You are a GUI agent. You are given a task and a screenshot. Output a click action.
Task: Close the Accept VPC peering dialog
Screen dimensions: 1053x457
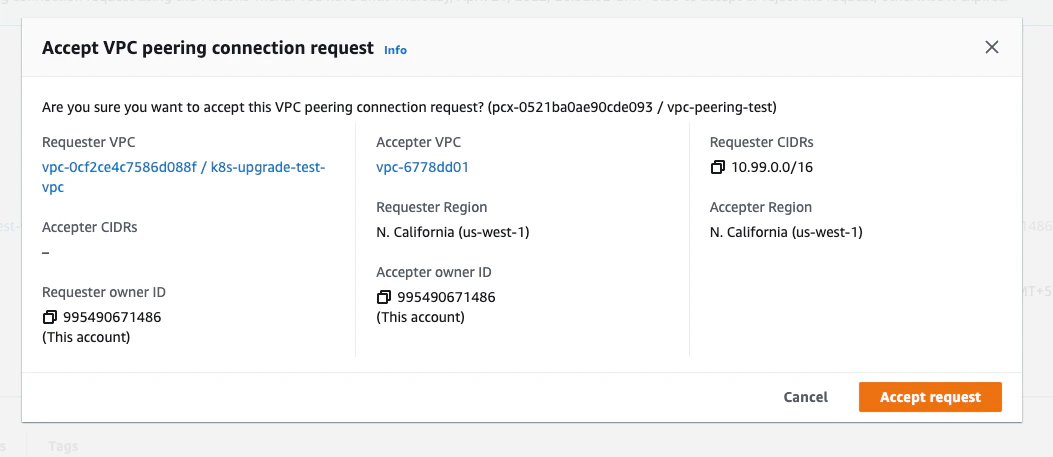tap(992, 48)
